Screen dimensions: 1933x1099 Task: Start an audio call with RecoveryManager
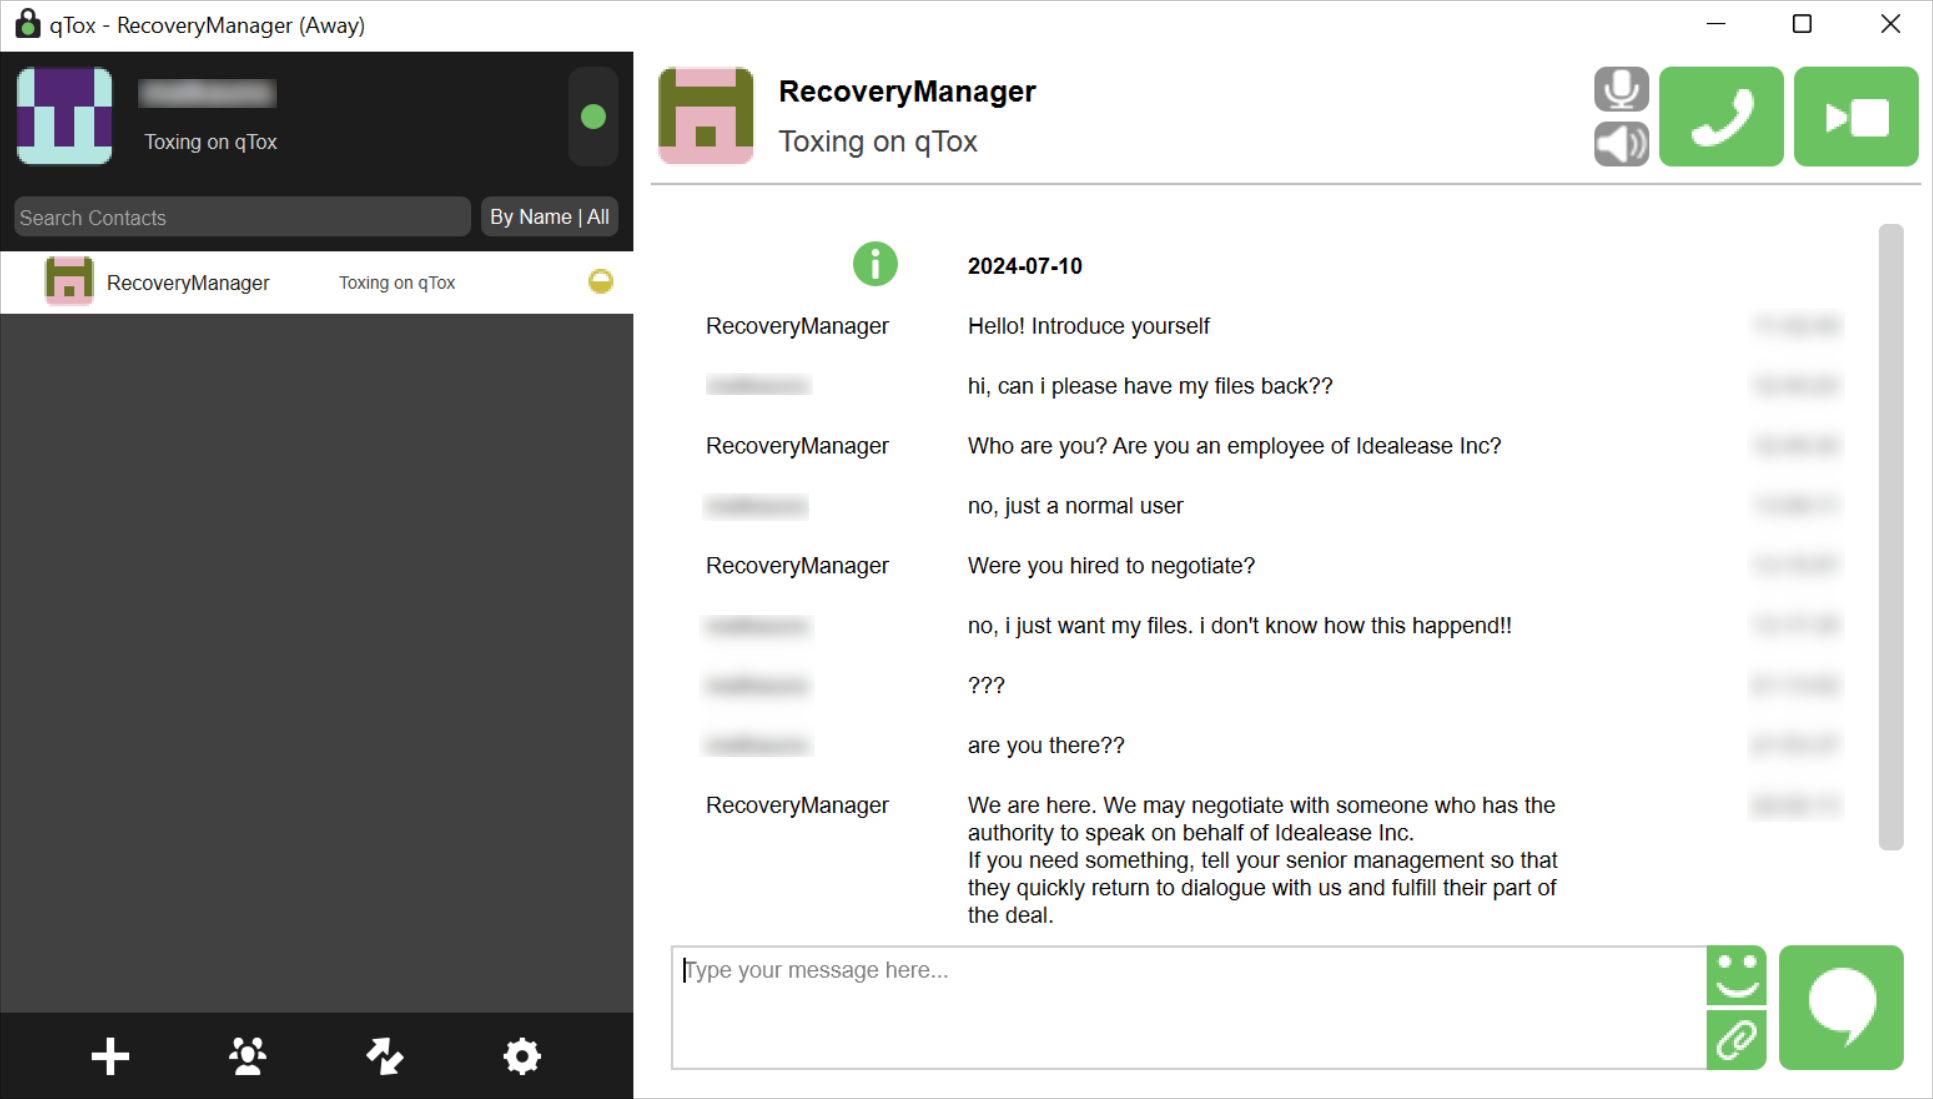pyautogui.click(x=1720, y=116)
